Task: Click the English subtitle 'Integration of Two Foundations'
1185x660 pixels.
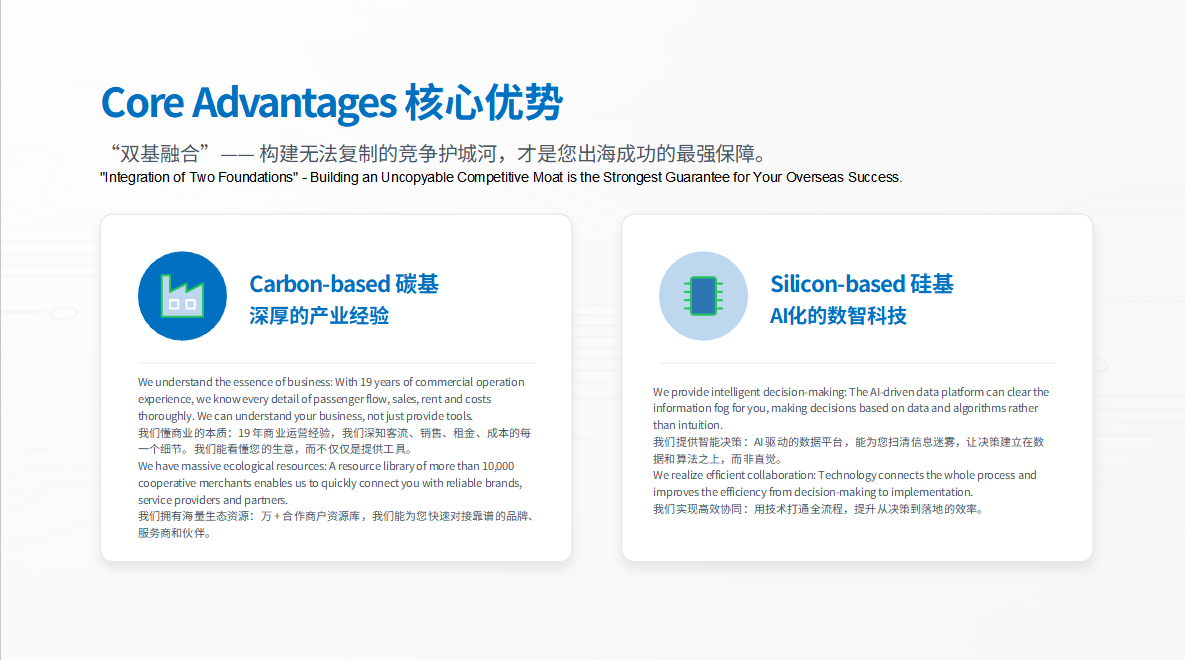Action: point(501,178)
